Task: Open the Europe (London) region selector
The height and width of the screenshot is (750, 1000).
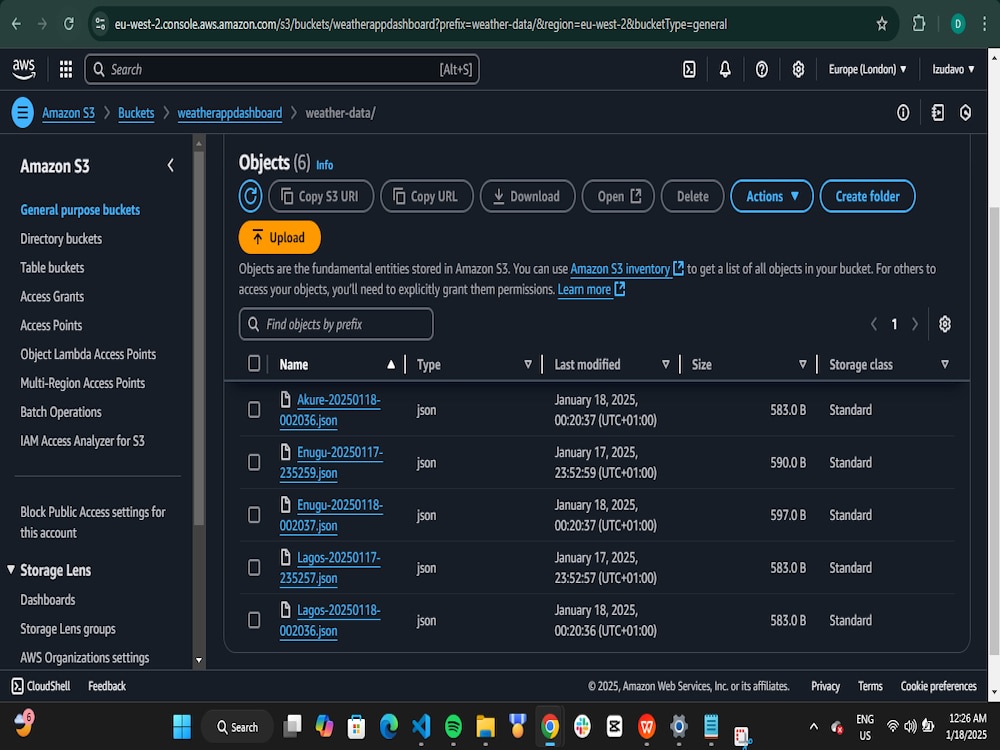Action: pos(867,69)
